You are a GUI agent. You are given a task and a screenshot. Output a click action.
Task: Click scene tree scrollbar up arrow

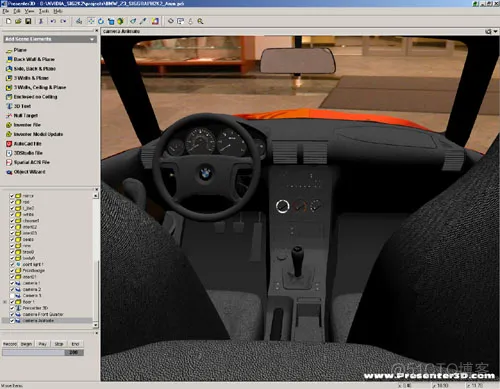[x=96, y=196]
